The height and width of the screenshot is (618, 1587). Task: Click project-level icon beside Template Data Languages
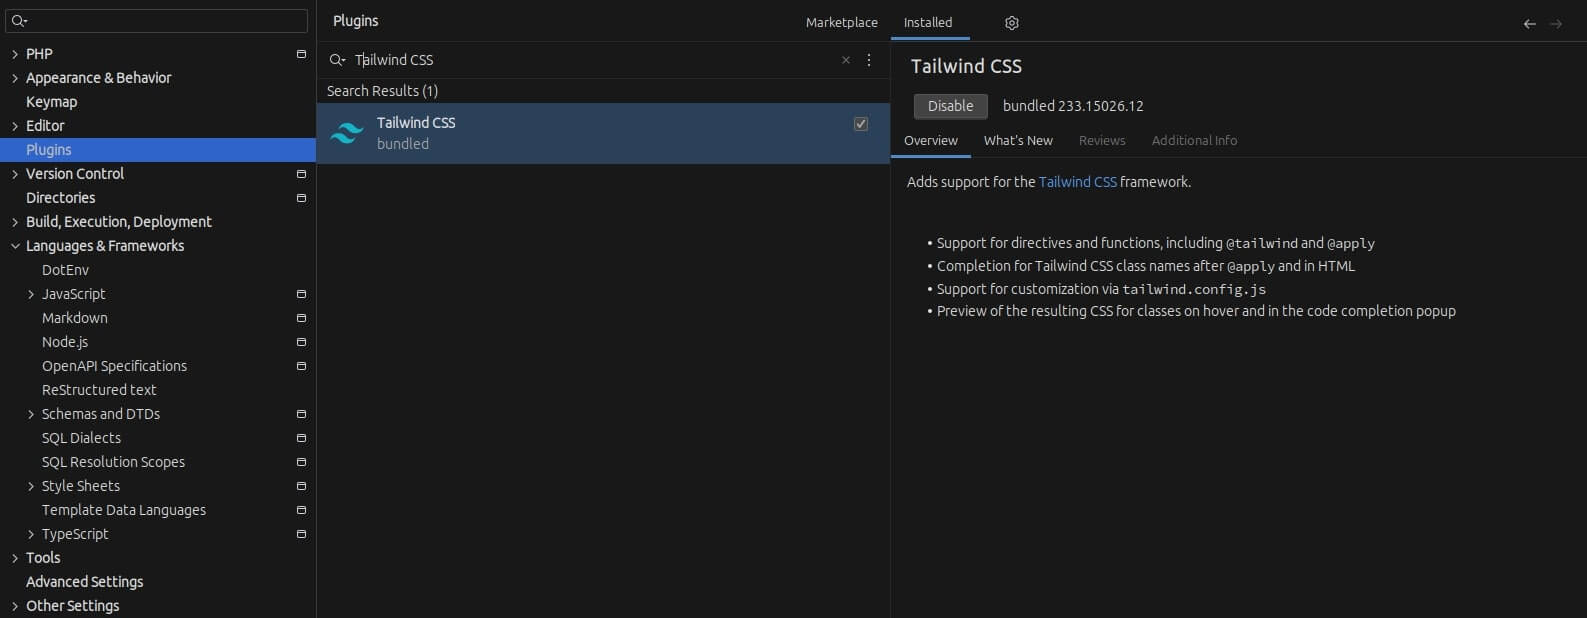click(x=301, y=510)
